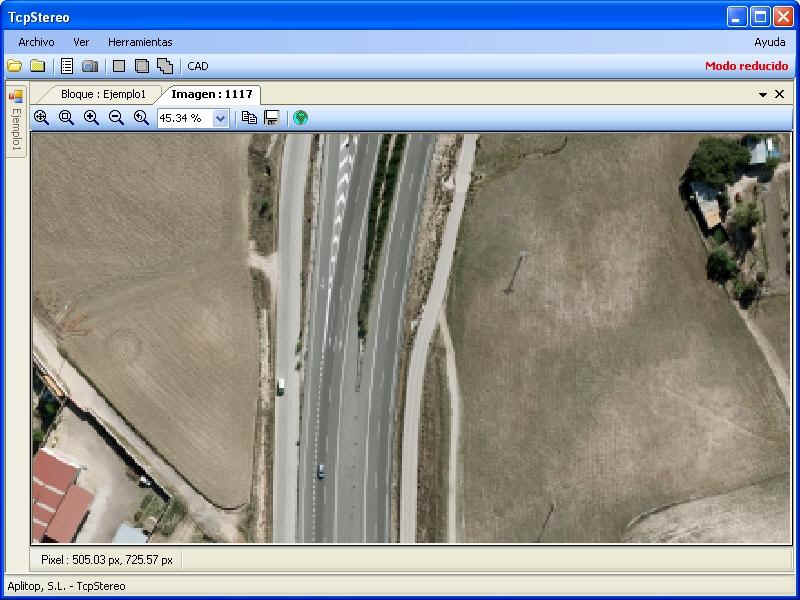800x600 pixels.
Task: Select the Imagen : 1117 tab
Action: [212, 94]
